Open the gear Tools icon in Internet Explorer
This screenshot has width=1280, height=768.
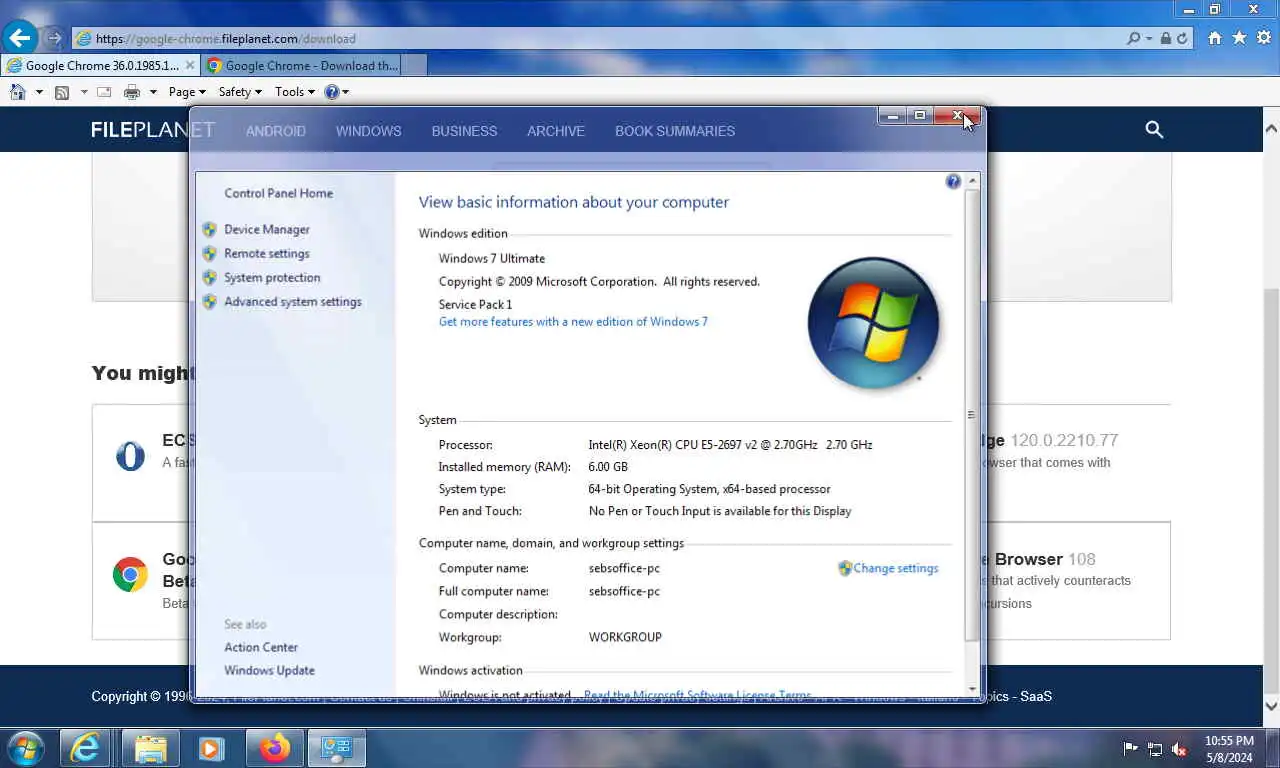click(x=1264, y=38)
